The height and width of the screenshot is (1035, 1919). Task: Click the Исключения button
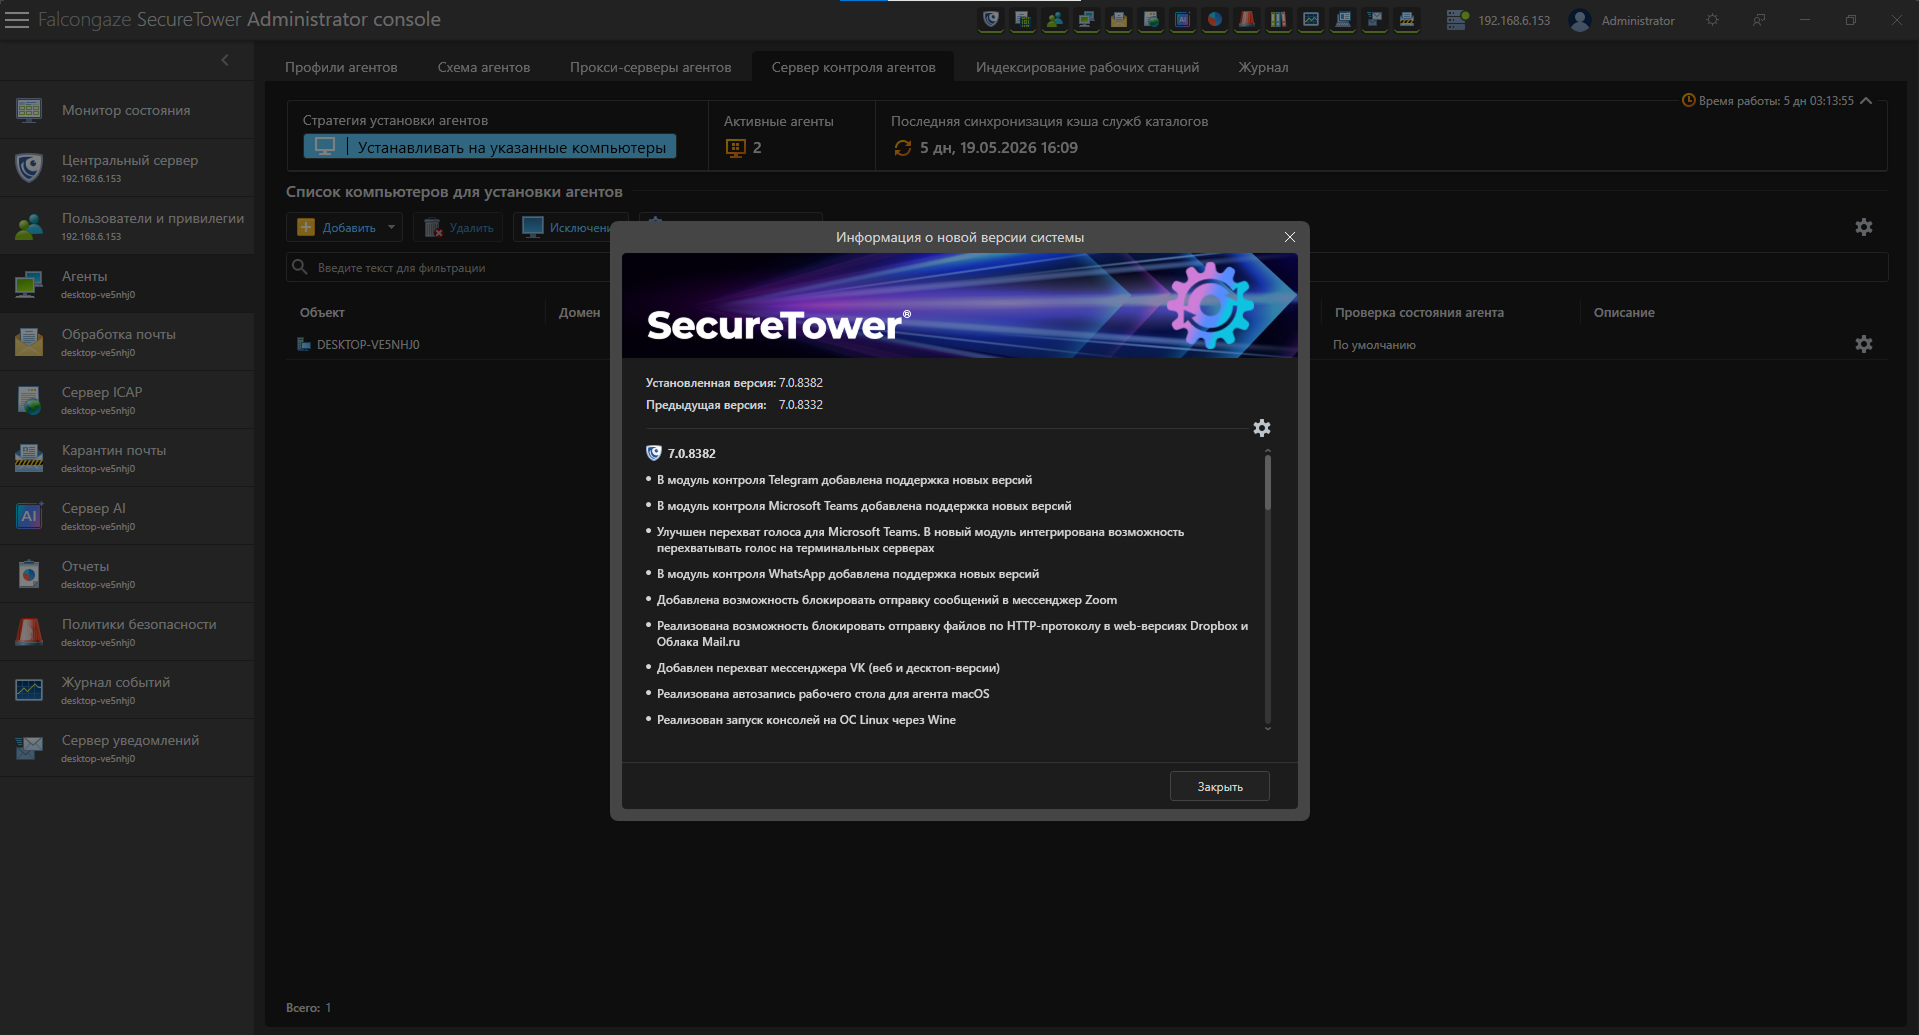click(567, 227)
